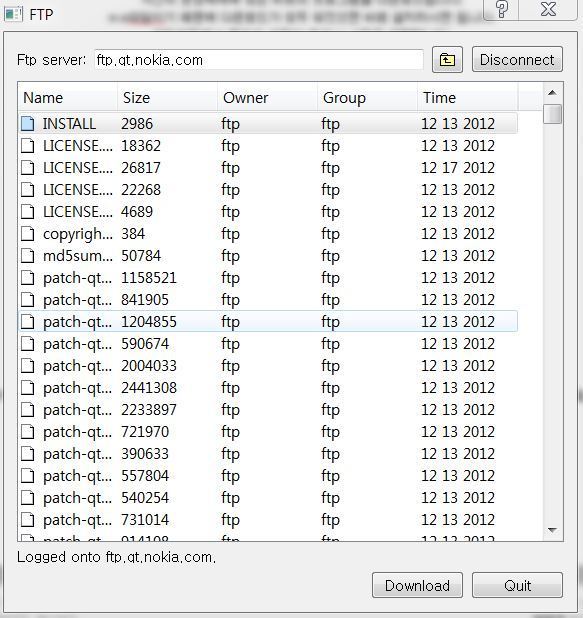Select patch-qt file sized 2233897

click(x=268, y=410)
